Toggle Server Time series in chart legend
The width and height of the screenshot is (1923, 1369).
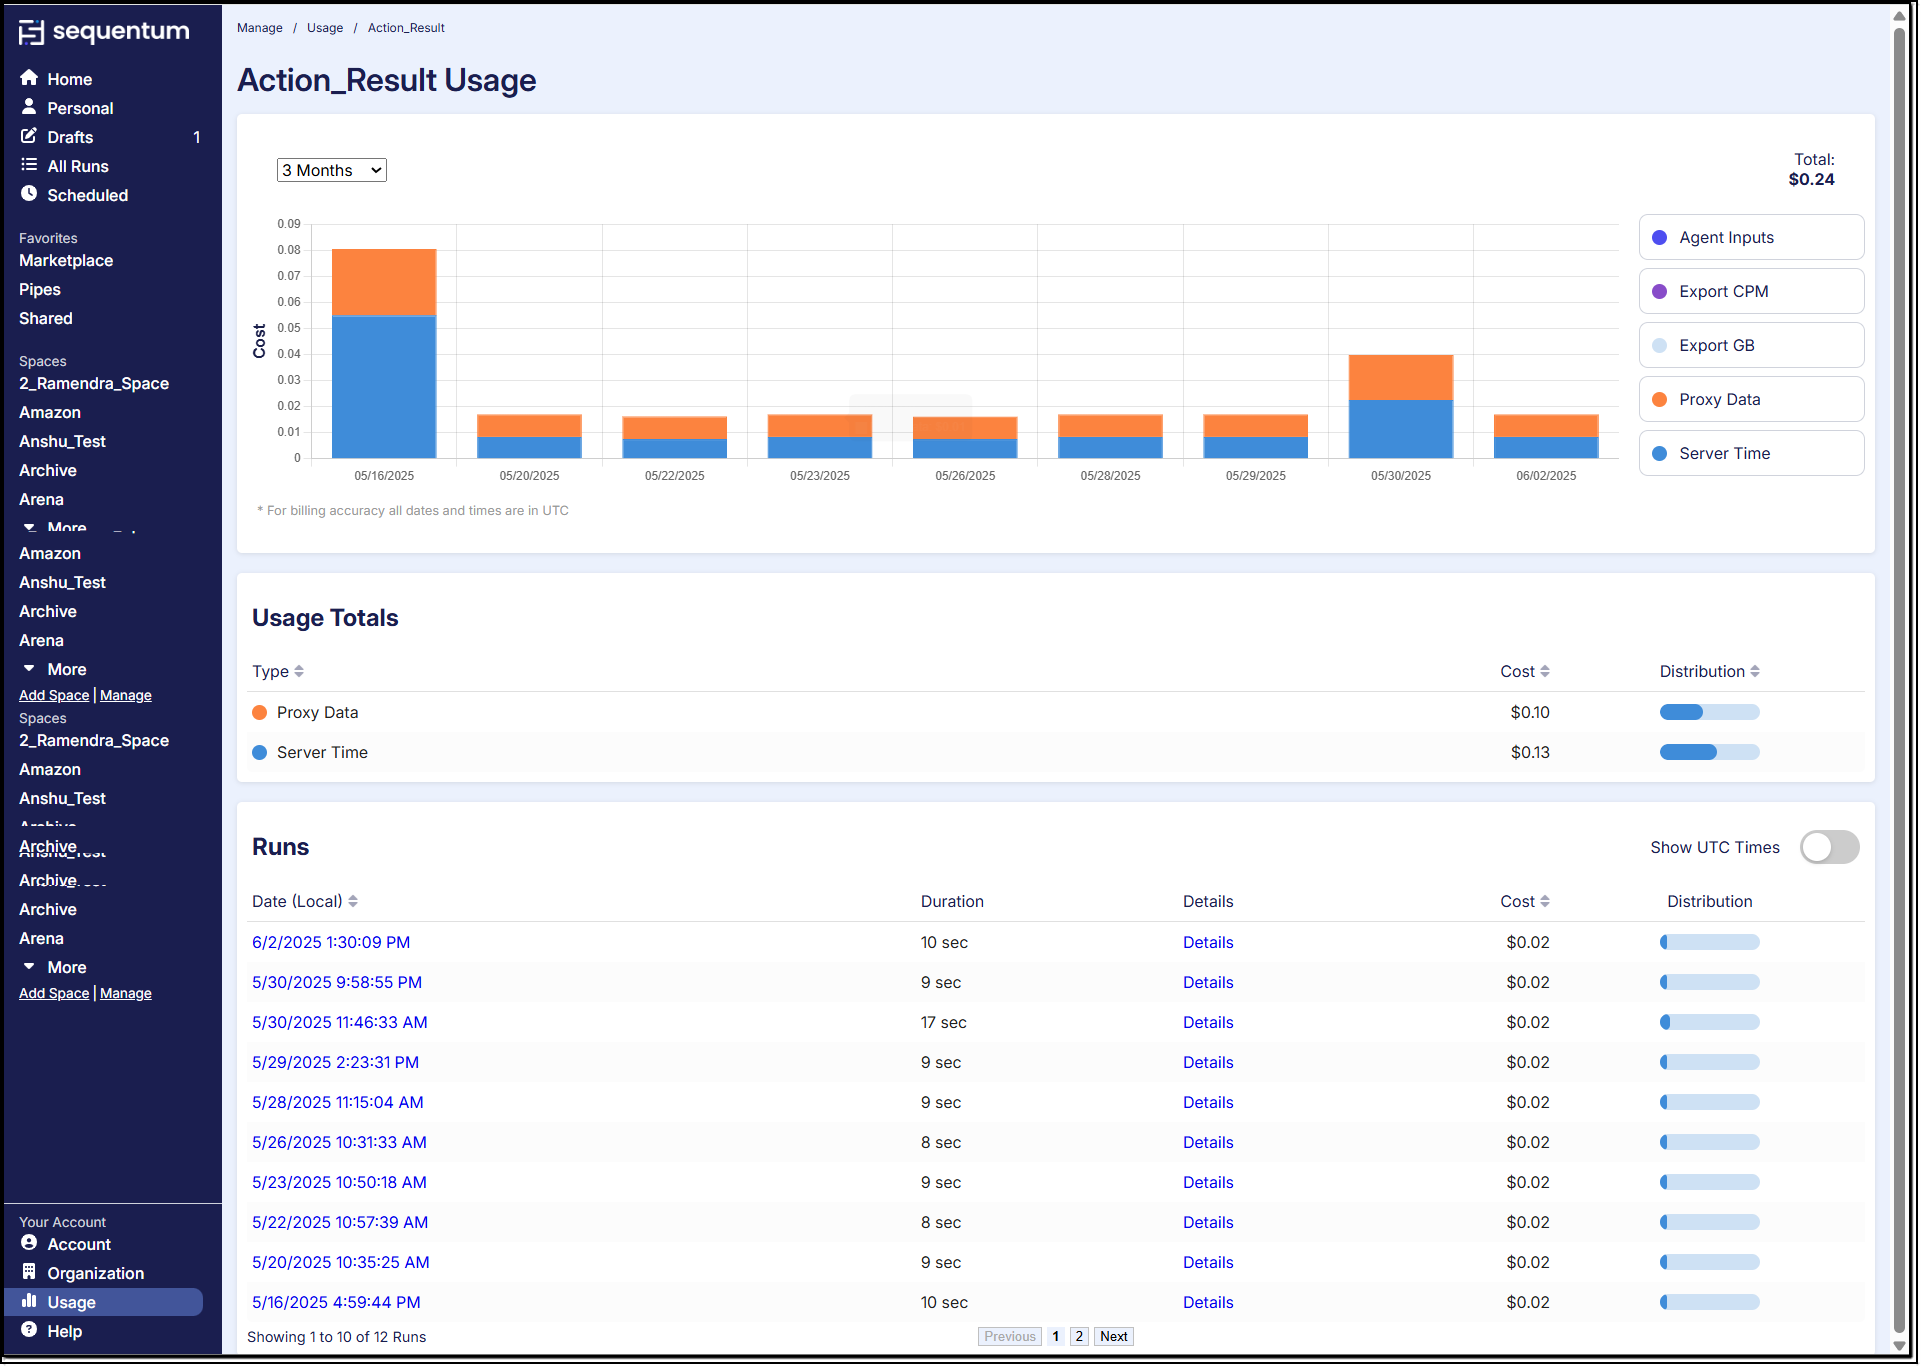coord(1750,454)
